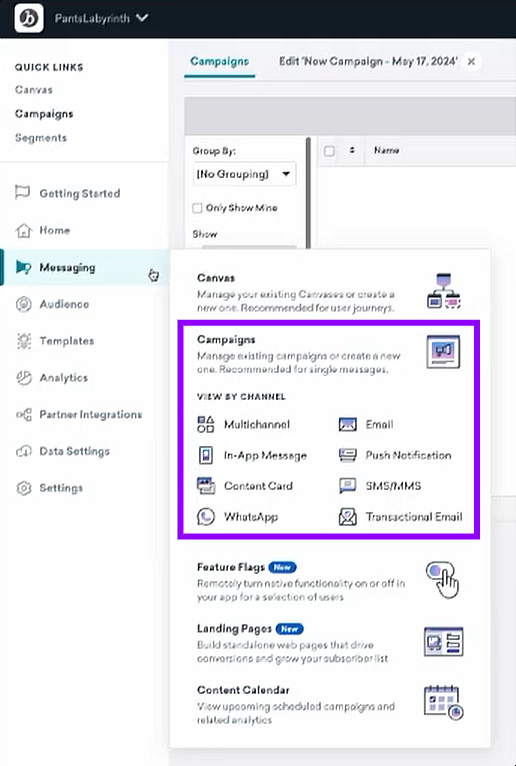Select the Multichannel channel icon

pos(206,424)
